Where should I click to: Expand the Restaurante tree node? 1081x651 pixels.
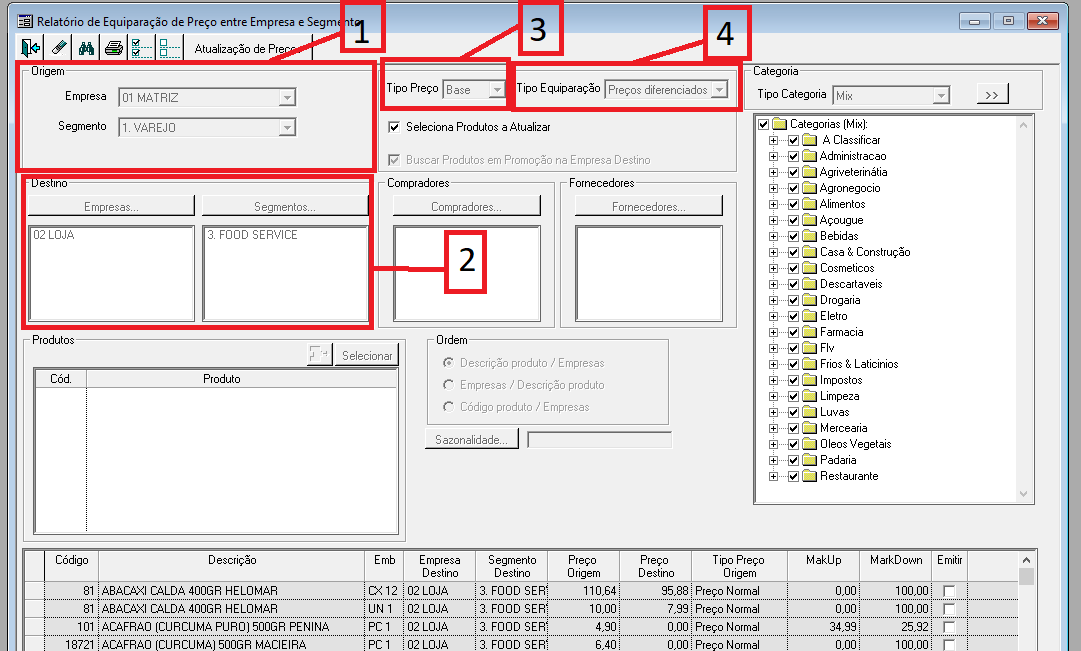tap(774, 476)
